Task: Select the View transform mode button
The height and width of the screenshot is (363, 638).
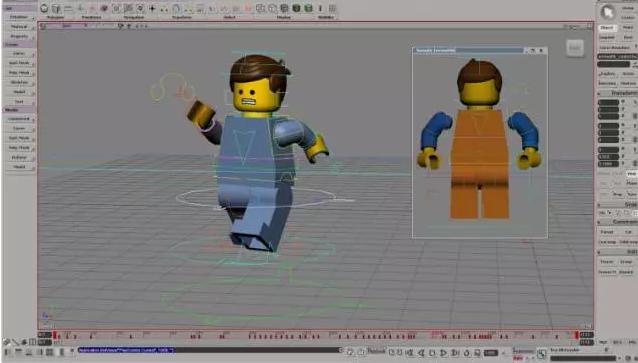Action: point(631,174)
